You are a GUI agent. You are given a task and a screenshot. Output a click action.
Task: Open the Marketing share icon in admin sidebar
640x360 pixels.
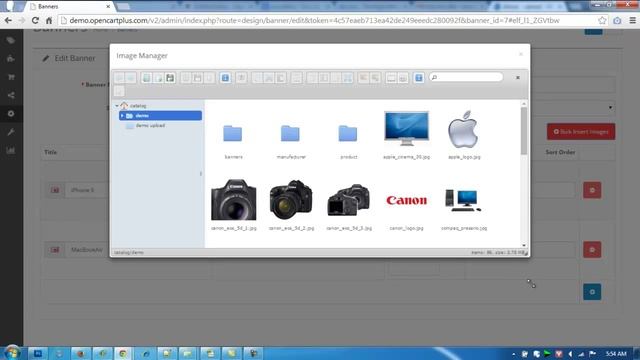coord(11,96)
